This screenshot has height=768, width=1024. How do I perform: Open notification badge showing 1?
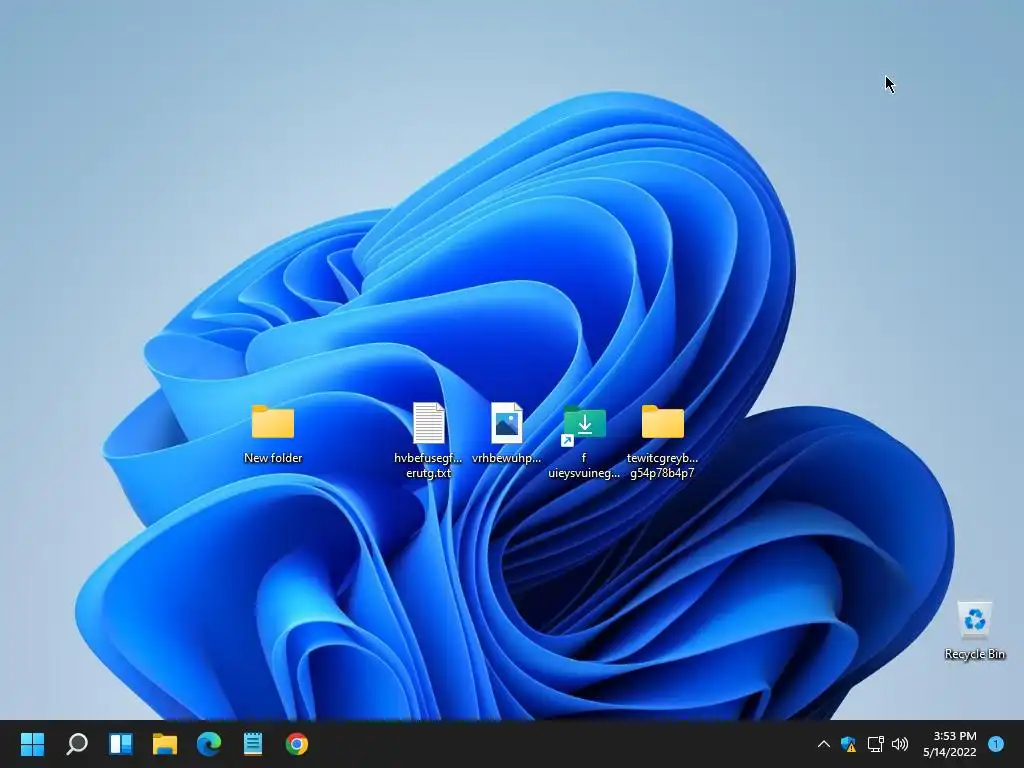coord(996,744)
